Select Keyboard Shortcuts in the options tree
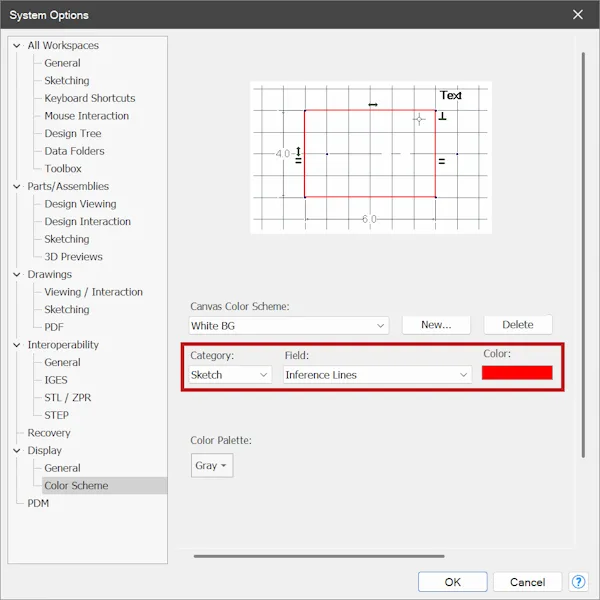Screen dimensions: 600x600 (x=90, y=98)
